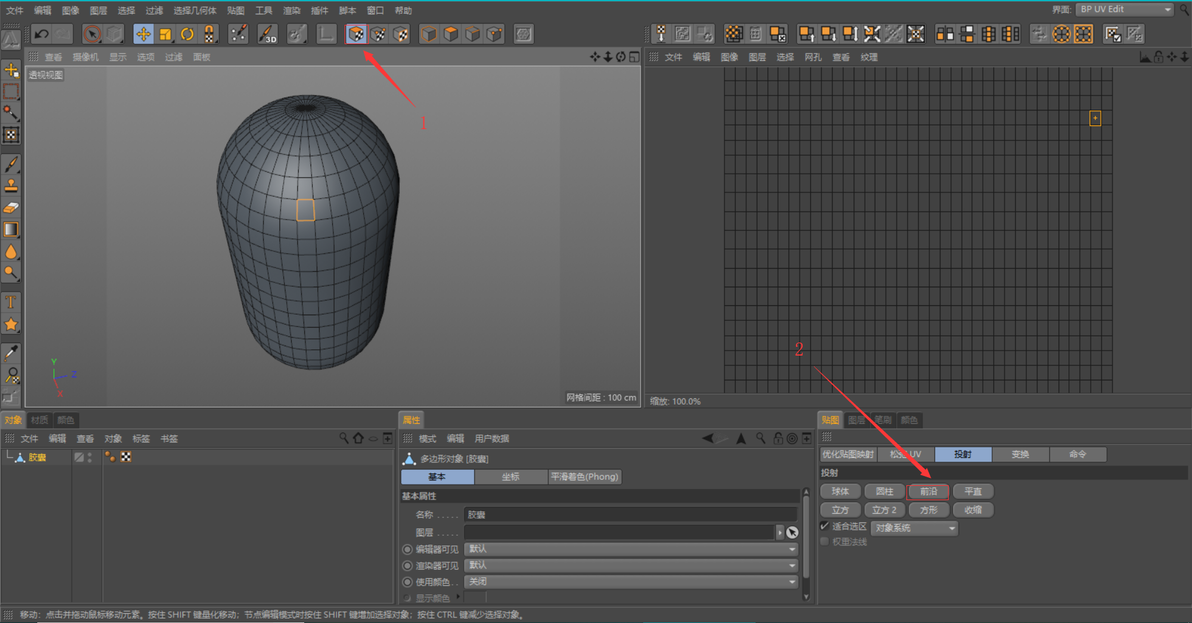Image resolution: width=1192 pixels, height=623 pixels.
Task: Click the 名称 input field
Action: 630,514
